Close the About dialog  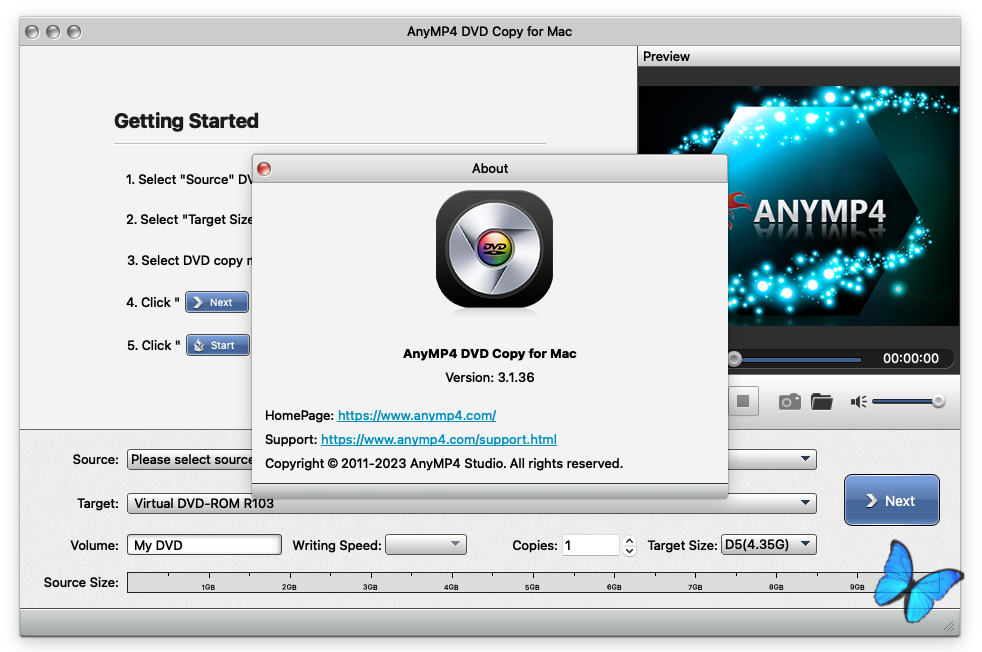[x=264, y=169]
